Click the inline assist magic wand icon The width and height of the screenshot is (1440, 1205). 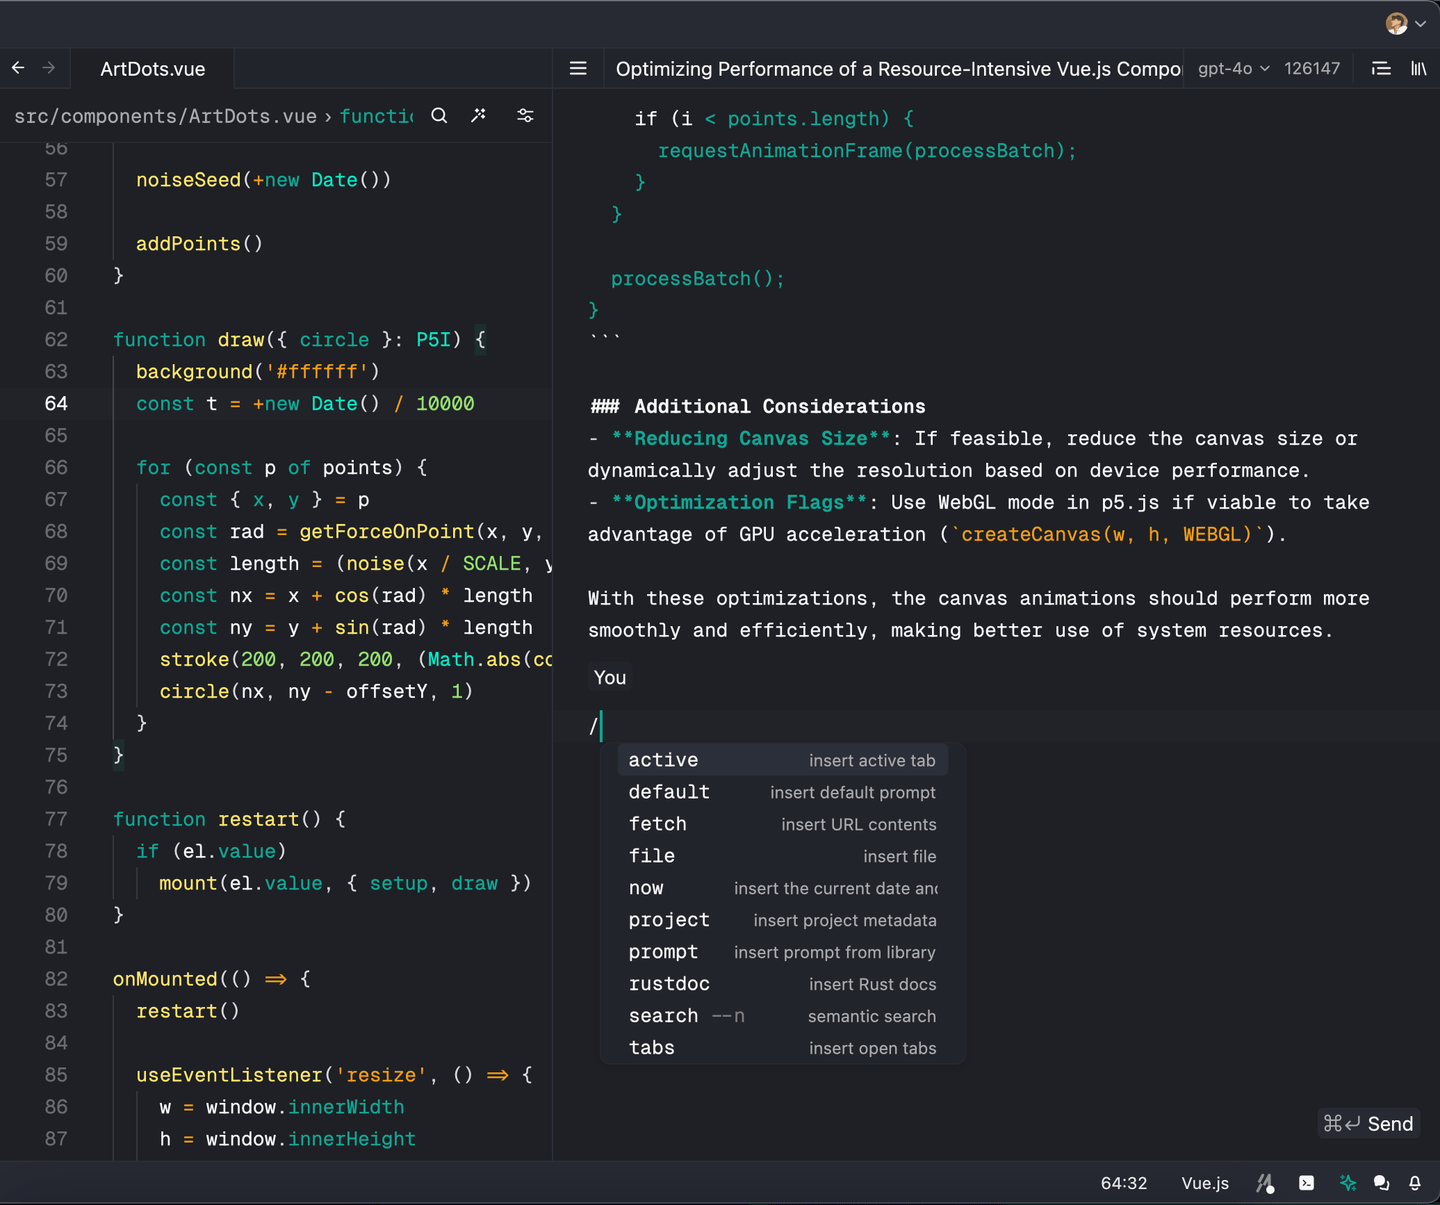click(x=479, y=116)
